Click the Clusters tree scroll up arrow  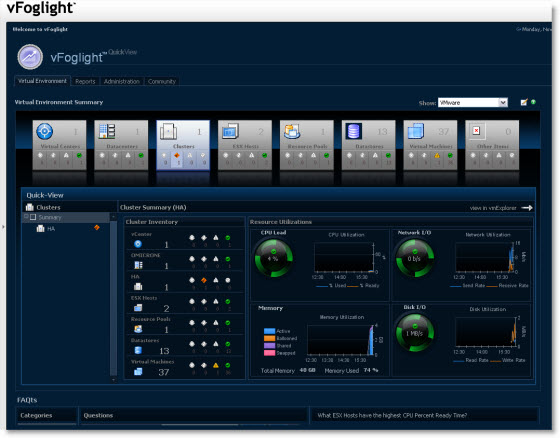114,217
